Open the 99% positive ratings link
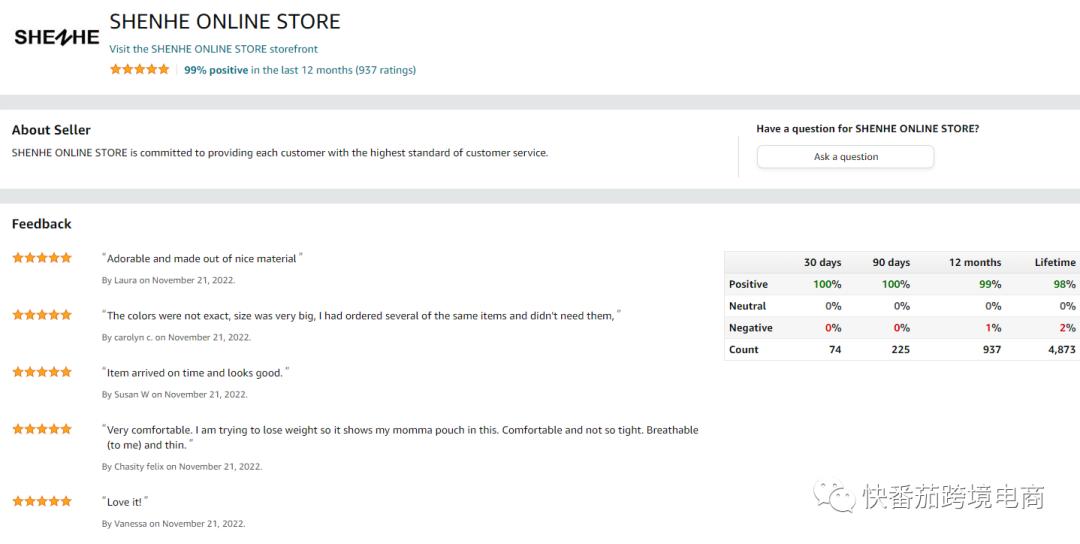This screenshot has height=544, width=1080. (216, 70)
